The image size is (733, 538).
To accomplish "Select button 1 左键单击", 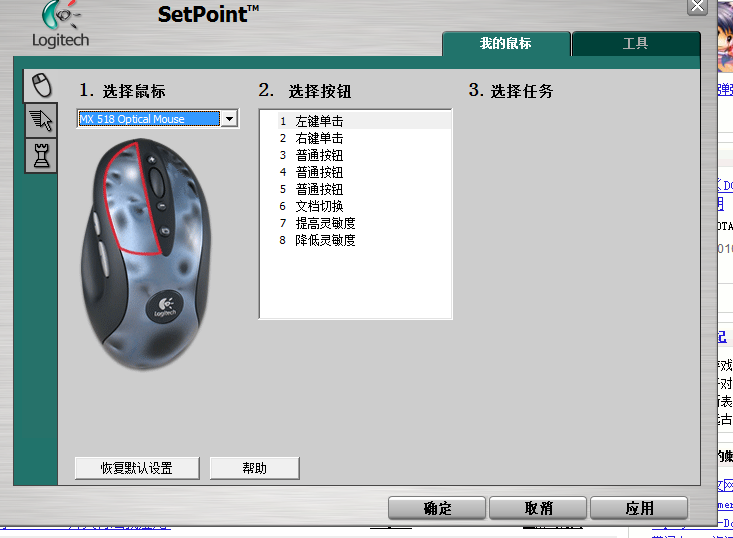I will 364,121.
